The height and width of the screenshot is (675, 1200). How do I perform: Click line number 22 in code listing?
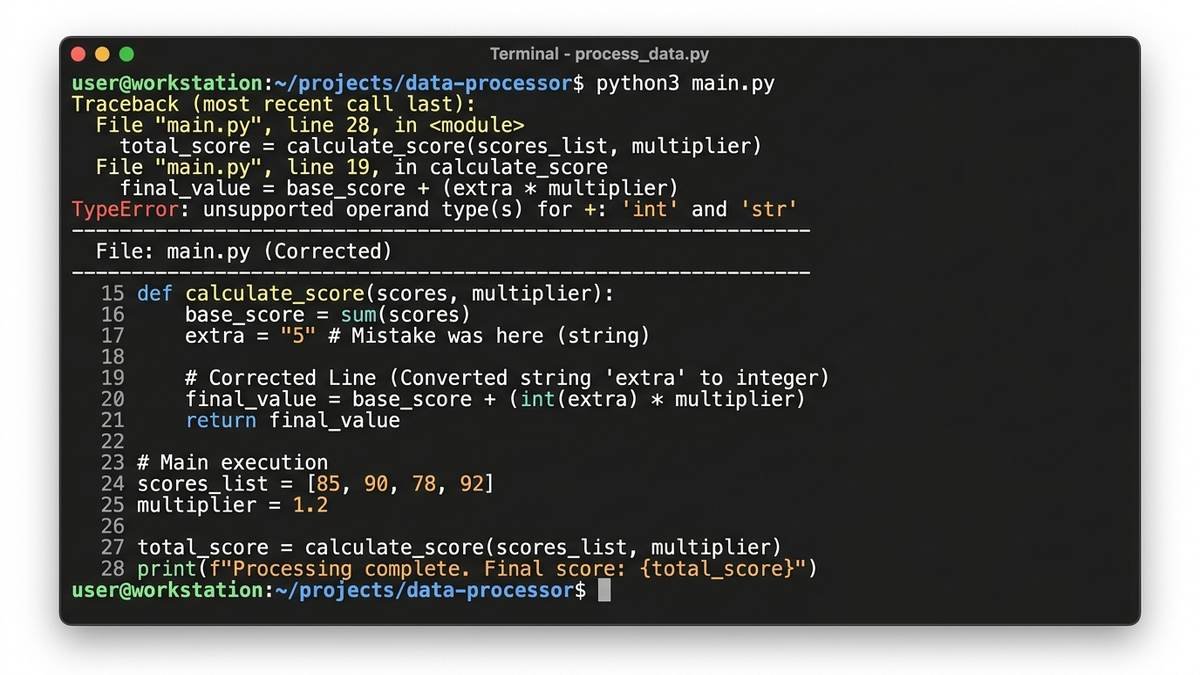pyautogui.click(x=112, y=440)
